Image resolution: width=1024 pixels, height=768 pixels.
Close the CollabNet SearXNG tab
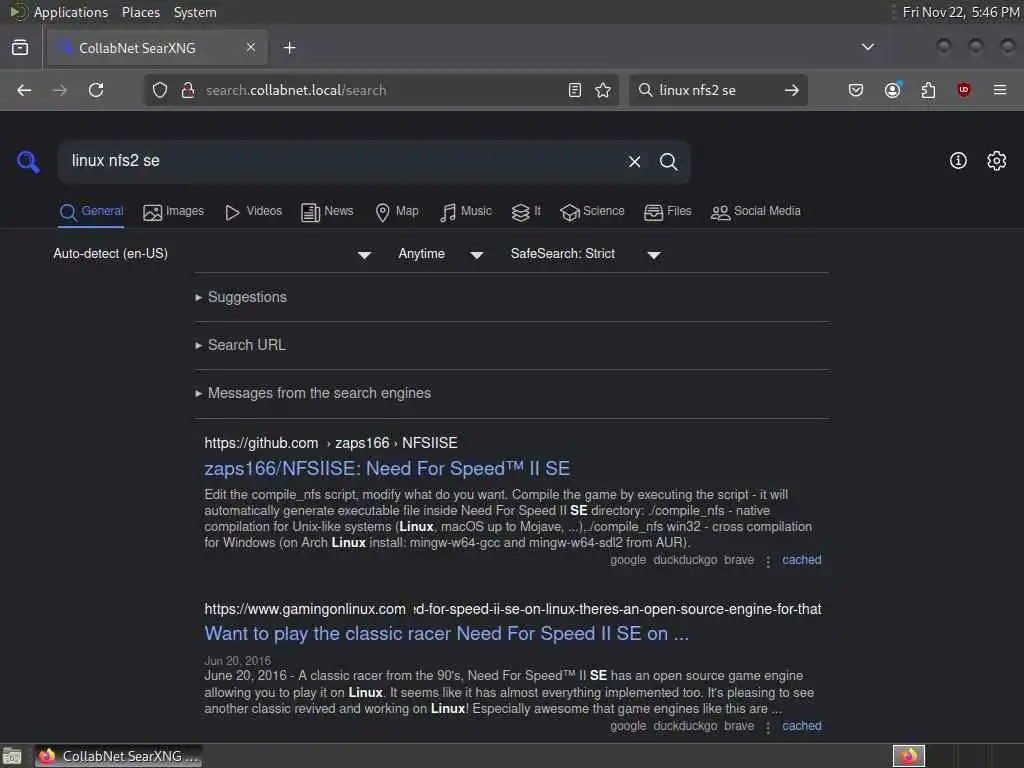(x=251, y=48)
